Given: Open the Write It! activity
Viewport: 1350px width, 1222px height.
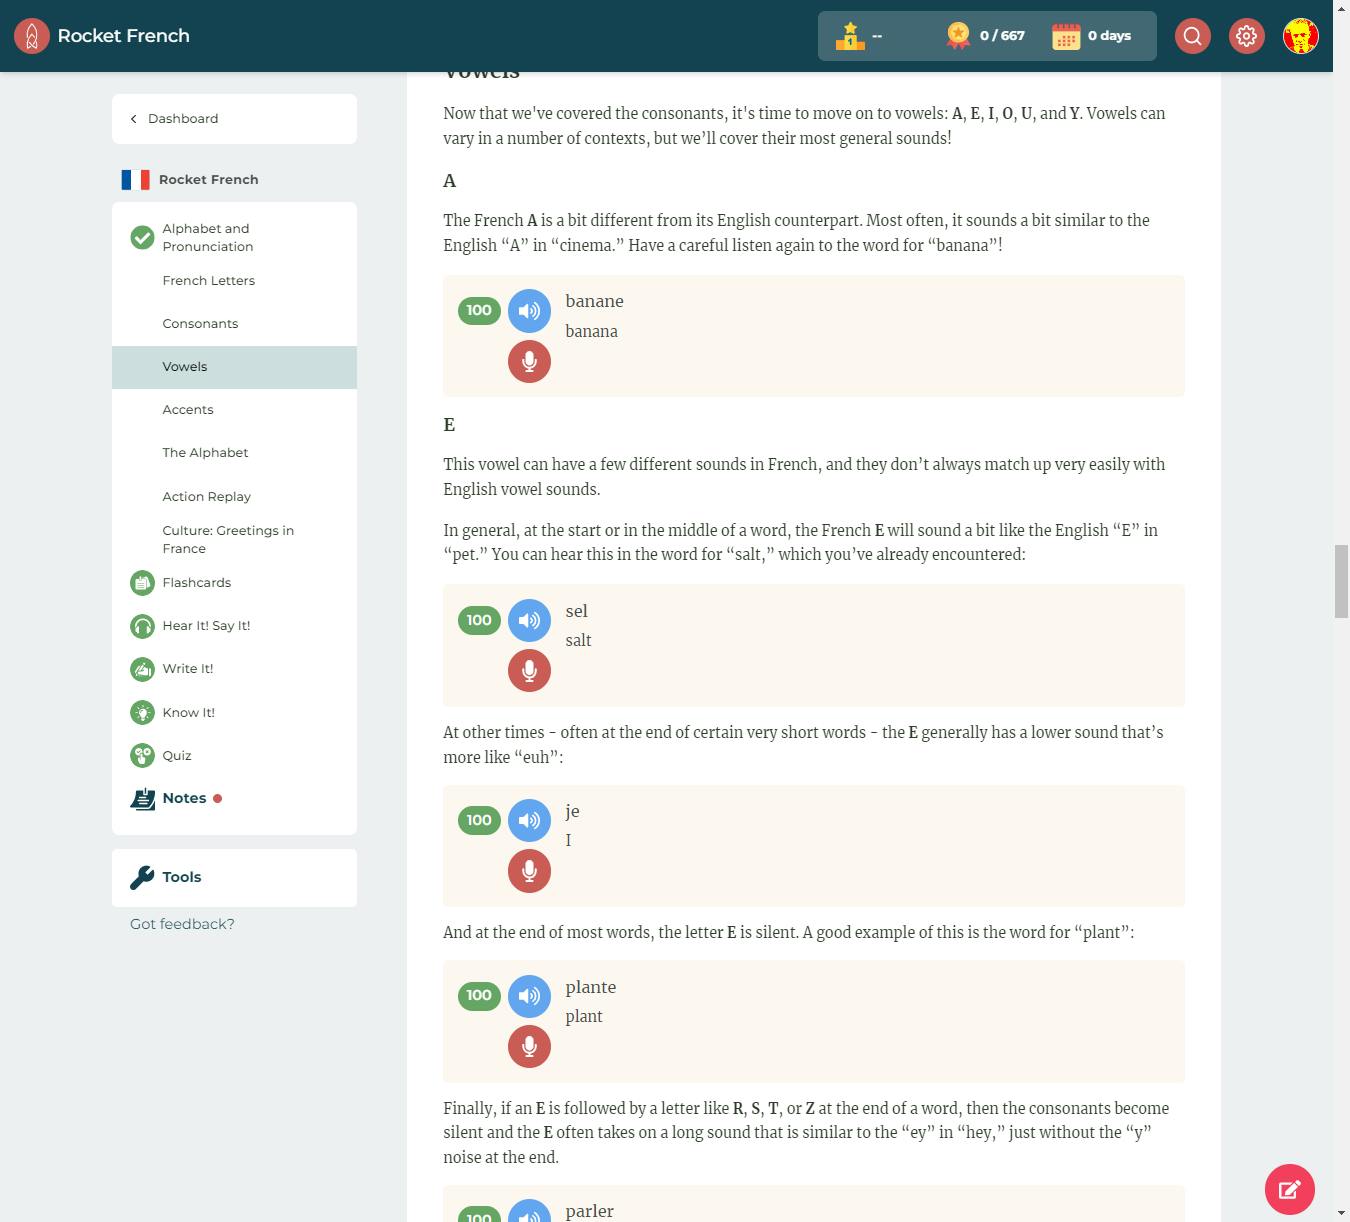Looking at the screenshot, I should tap(187, 668).
